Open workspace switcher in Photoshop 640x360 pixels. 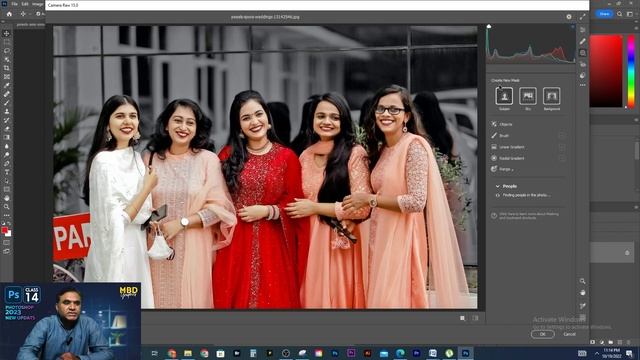[630, 14]
